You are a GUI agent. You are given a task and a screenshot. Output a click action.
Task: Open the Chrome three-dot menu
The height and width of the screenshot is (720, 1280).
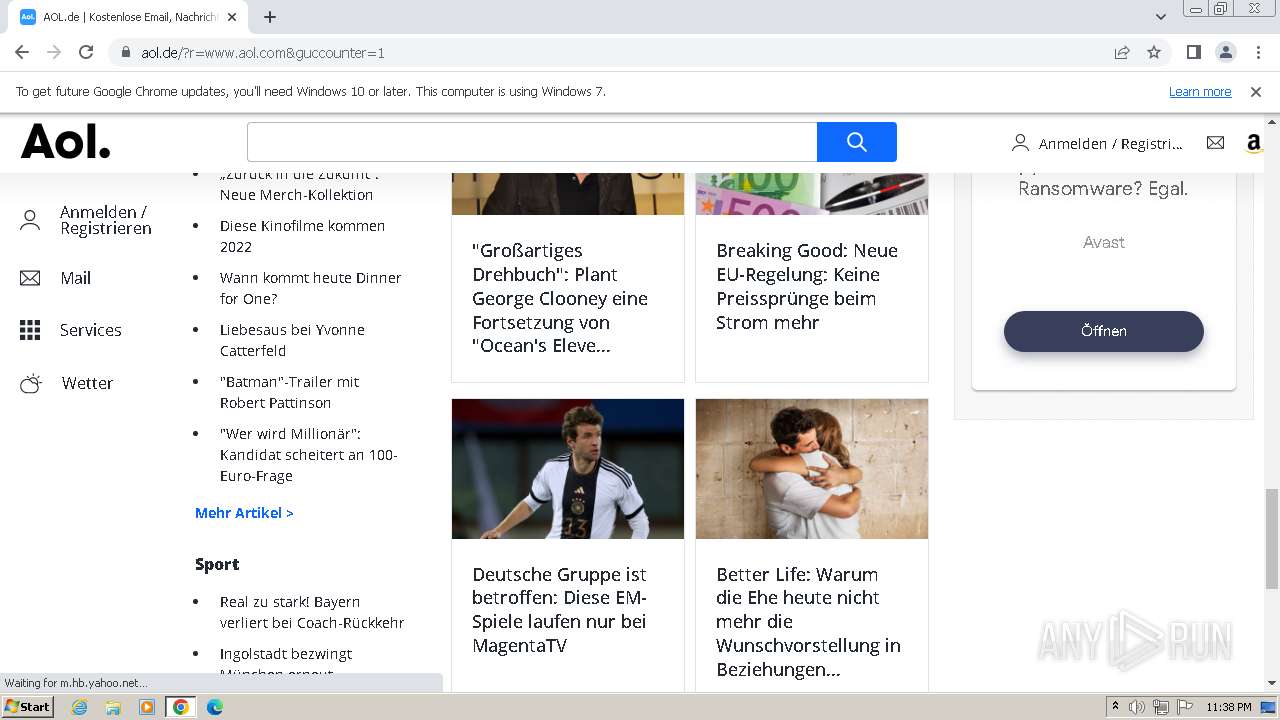click(1258, 52)
